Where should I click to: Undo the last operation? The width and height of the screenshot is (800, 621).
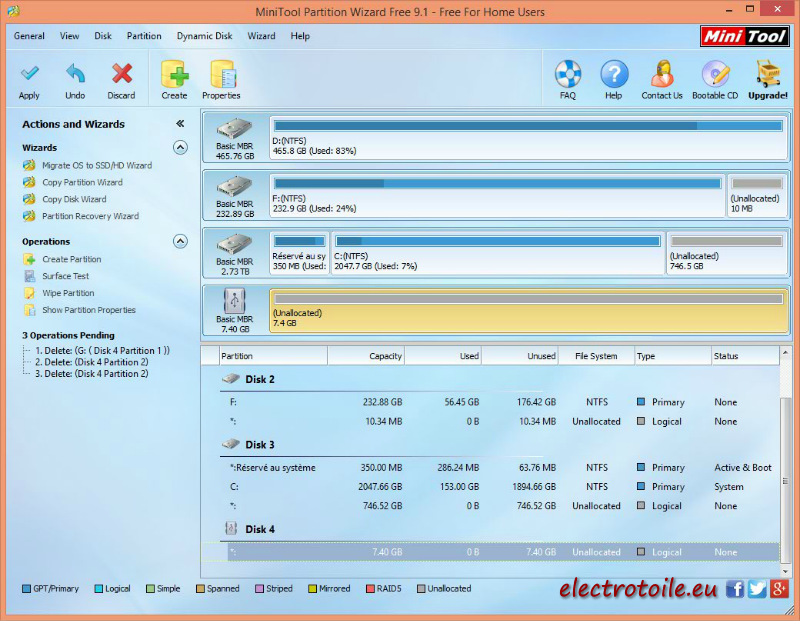click(x=75, y=81)
